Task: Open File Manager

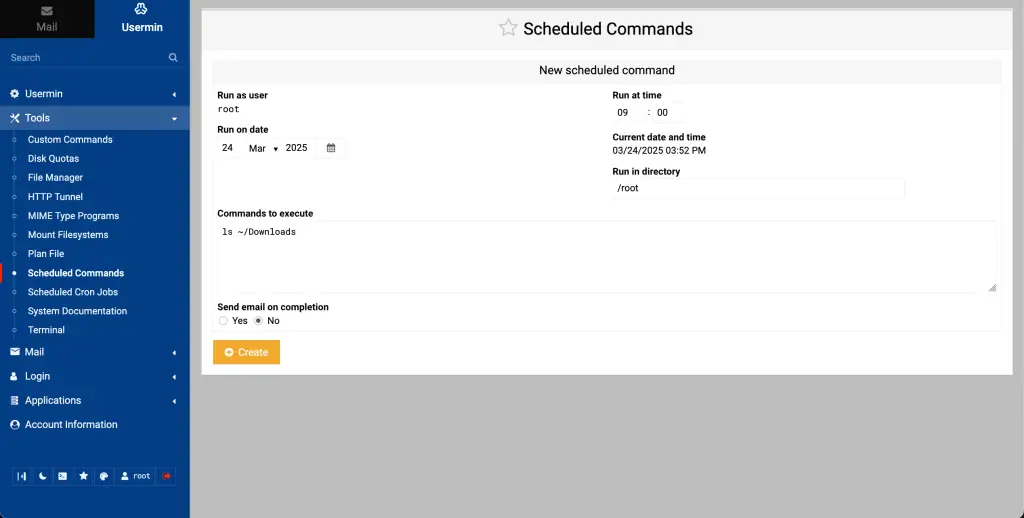Action: point(56,178)
